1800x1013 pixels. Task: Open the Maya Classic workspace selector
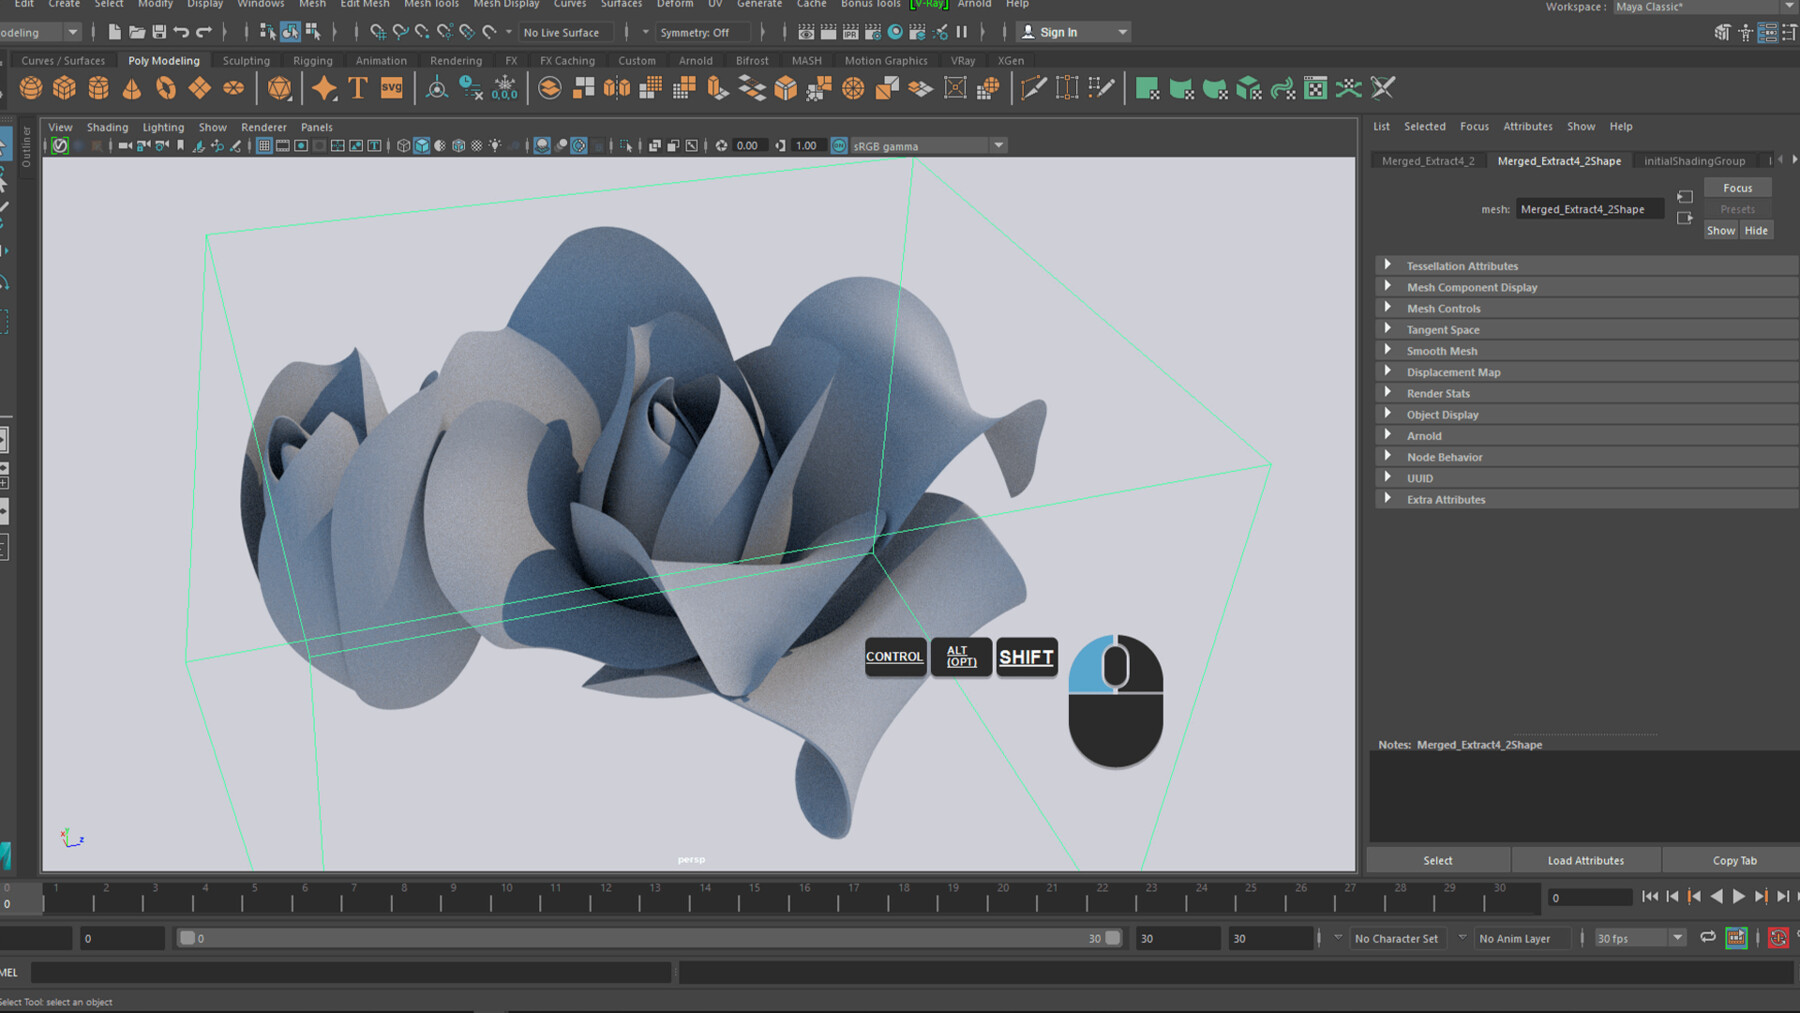click(1700, 7)
